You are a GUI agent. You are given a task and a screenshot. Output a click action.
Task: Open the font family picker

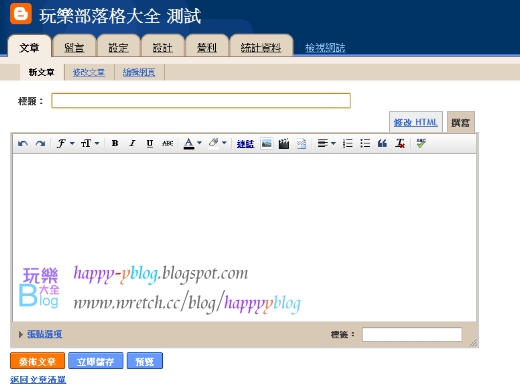(x=65, y=143)
